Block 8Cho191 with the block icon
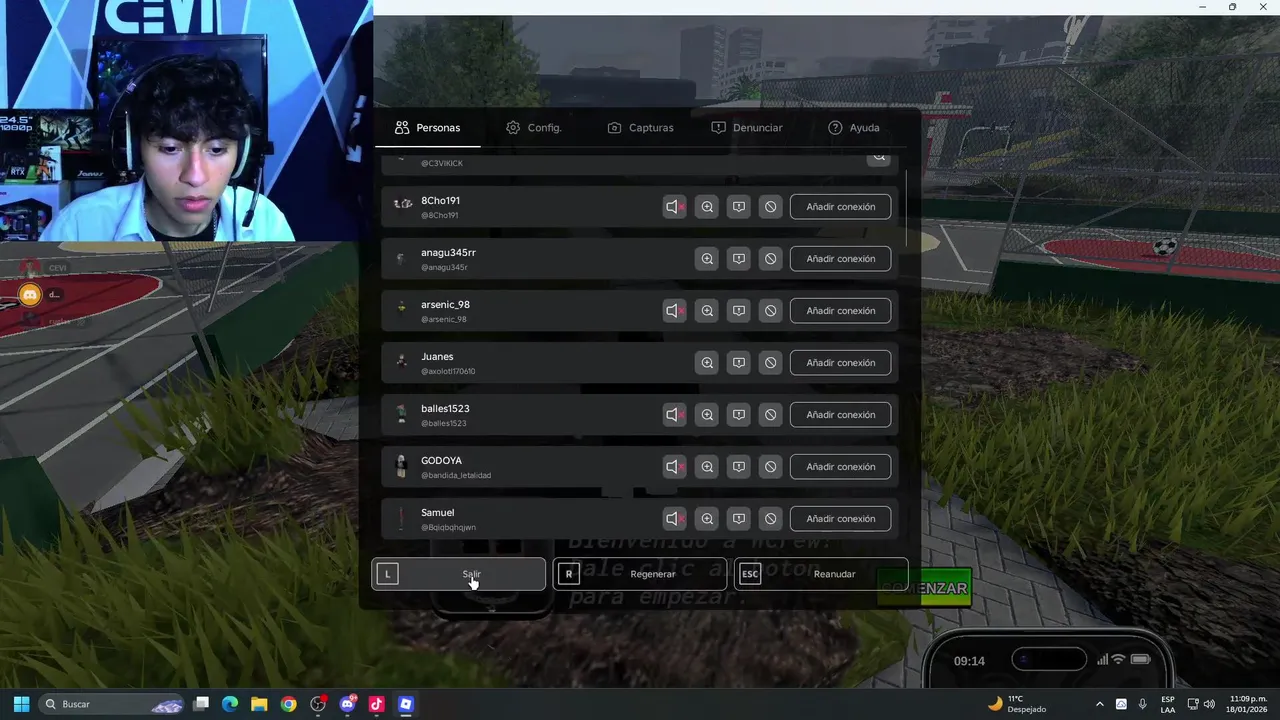This screenshot has width=1280, height=720. click(771, 207)
